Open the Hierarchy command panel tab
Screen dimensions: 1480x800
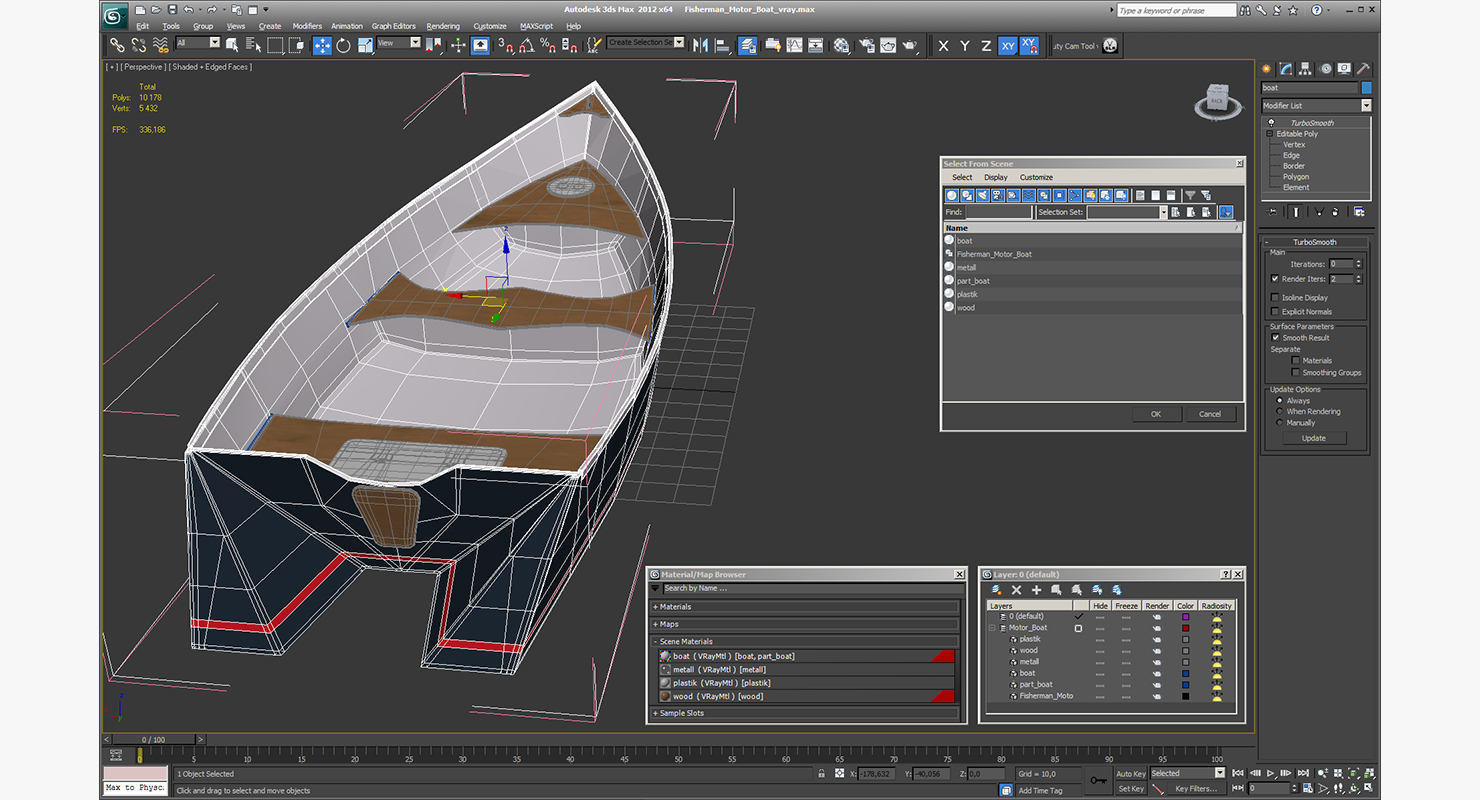1304,69
